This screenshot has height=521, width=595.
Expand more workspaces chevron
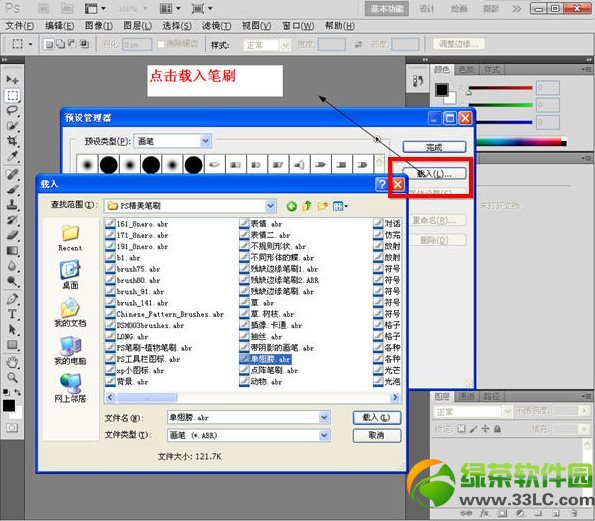point(516,8)
